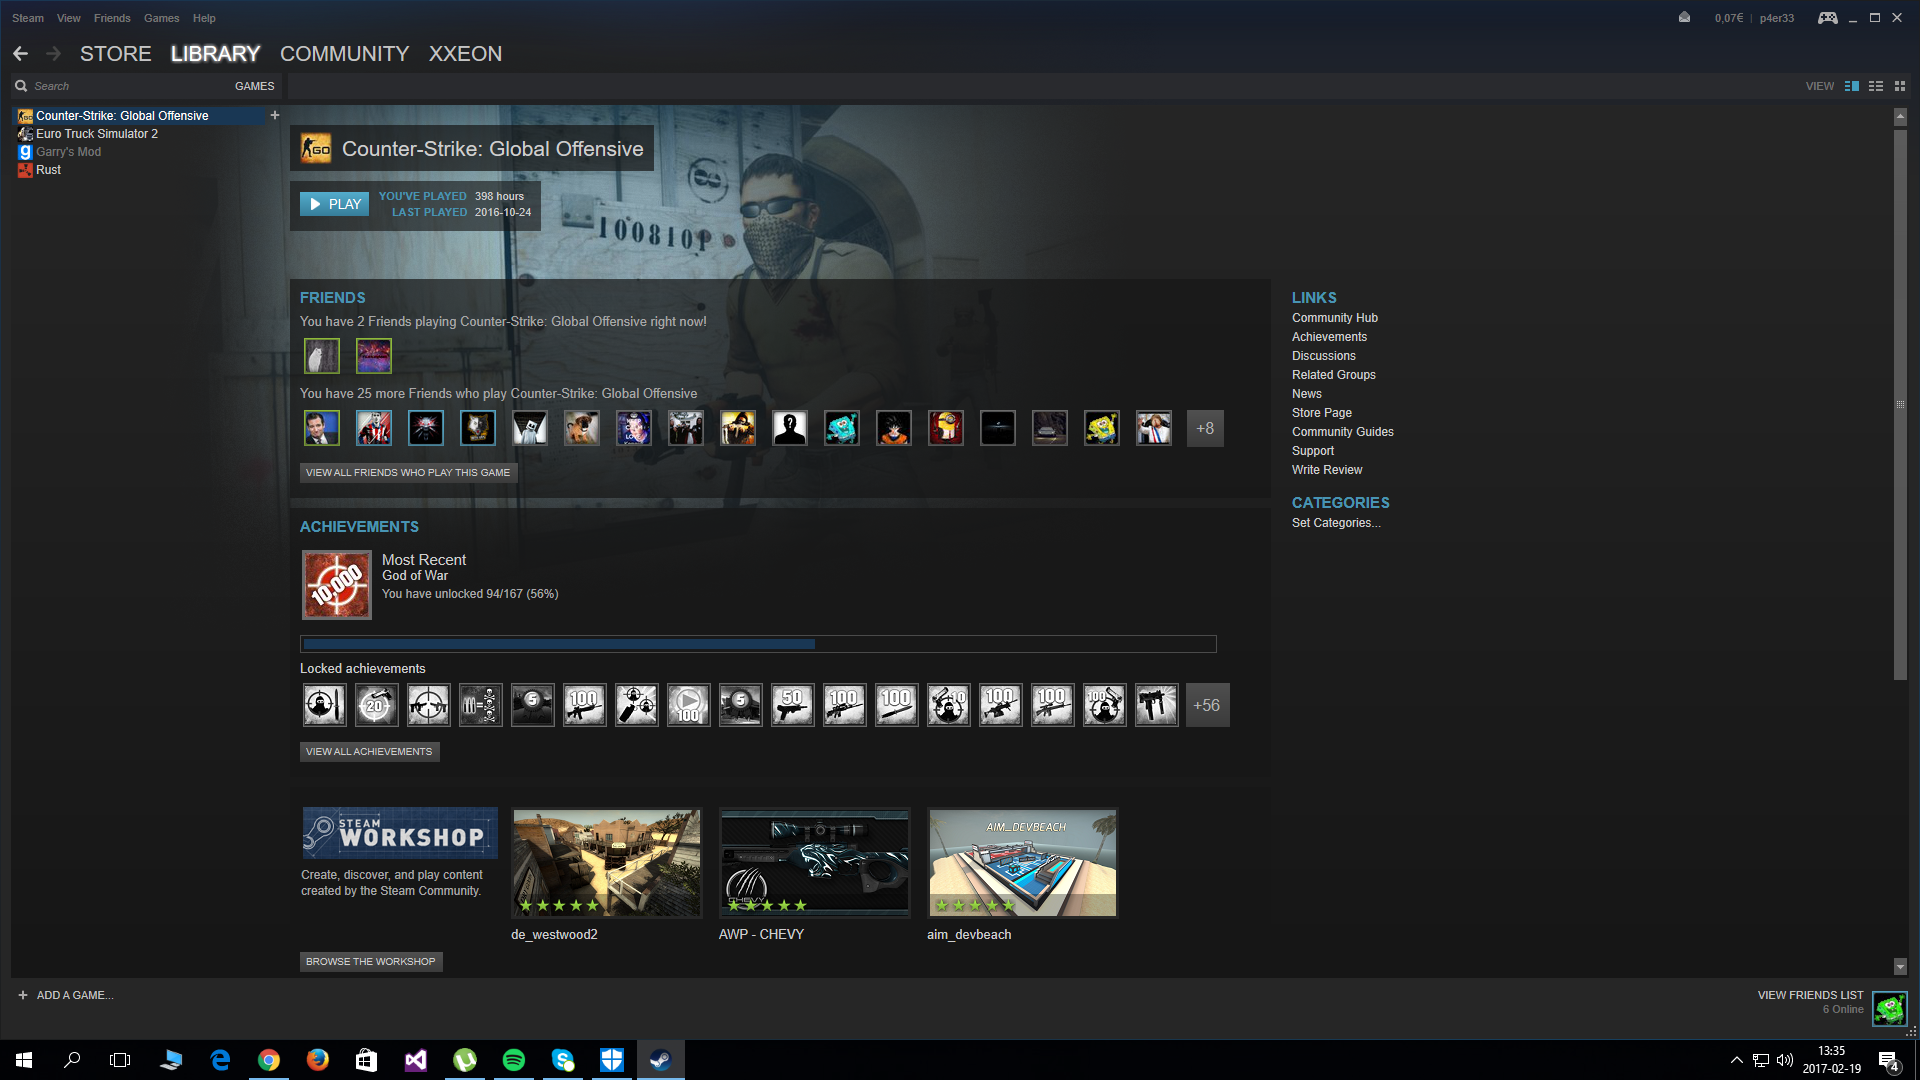Click the Windows Start button
Viewport: 1920px width, 1080px height.
pos(24,1060)
